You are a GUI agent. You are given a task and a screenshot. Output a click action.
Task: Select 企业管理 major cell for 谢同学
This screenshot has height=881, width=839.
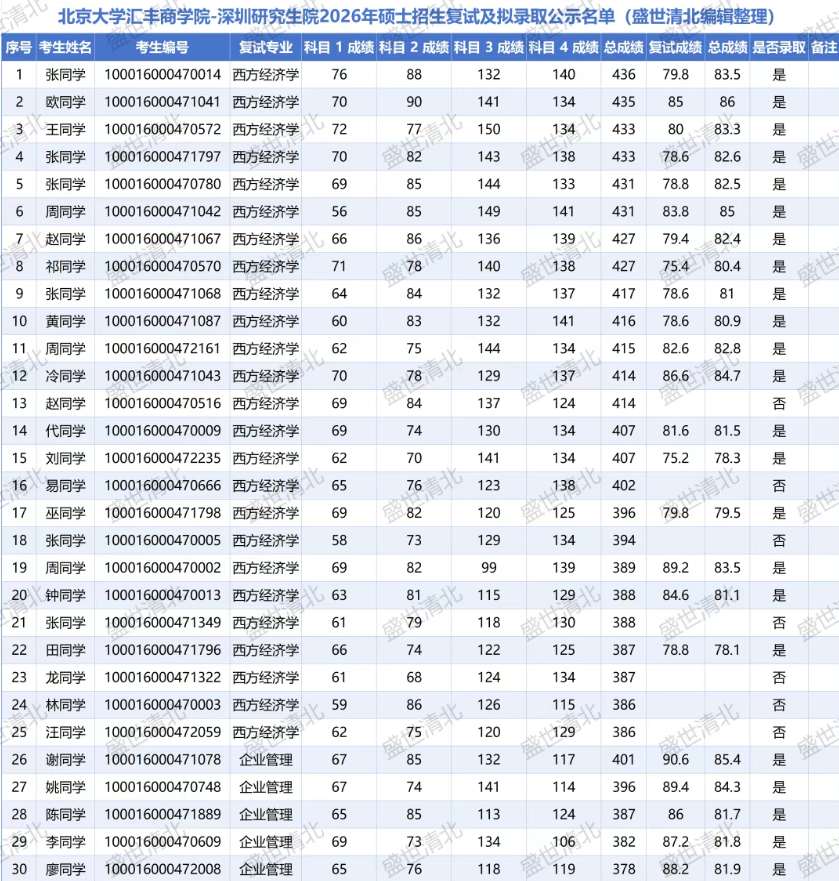point(265,759)
